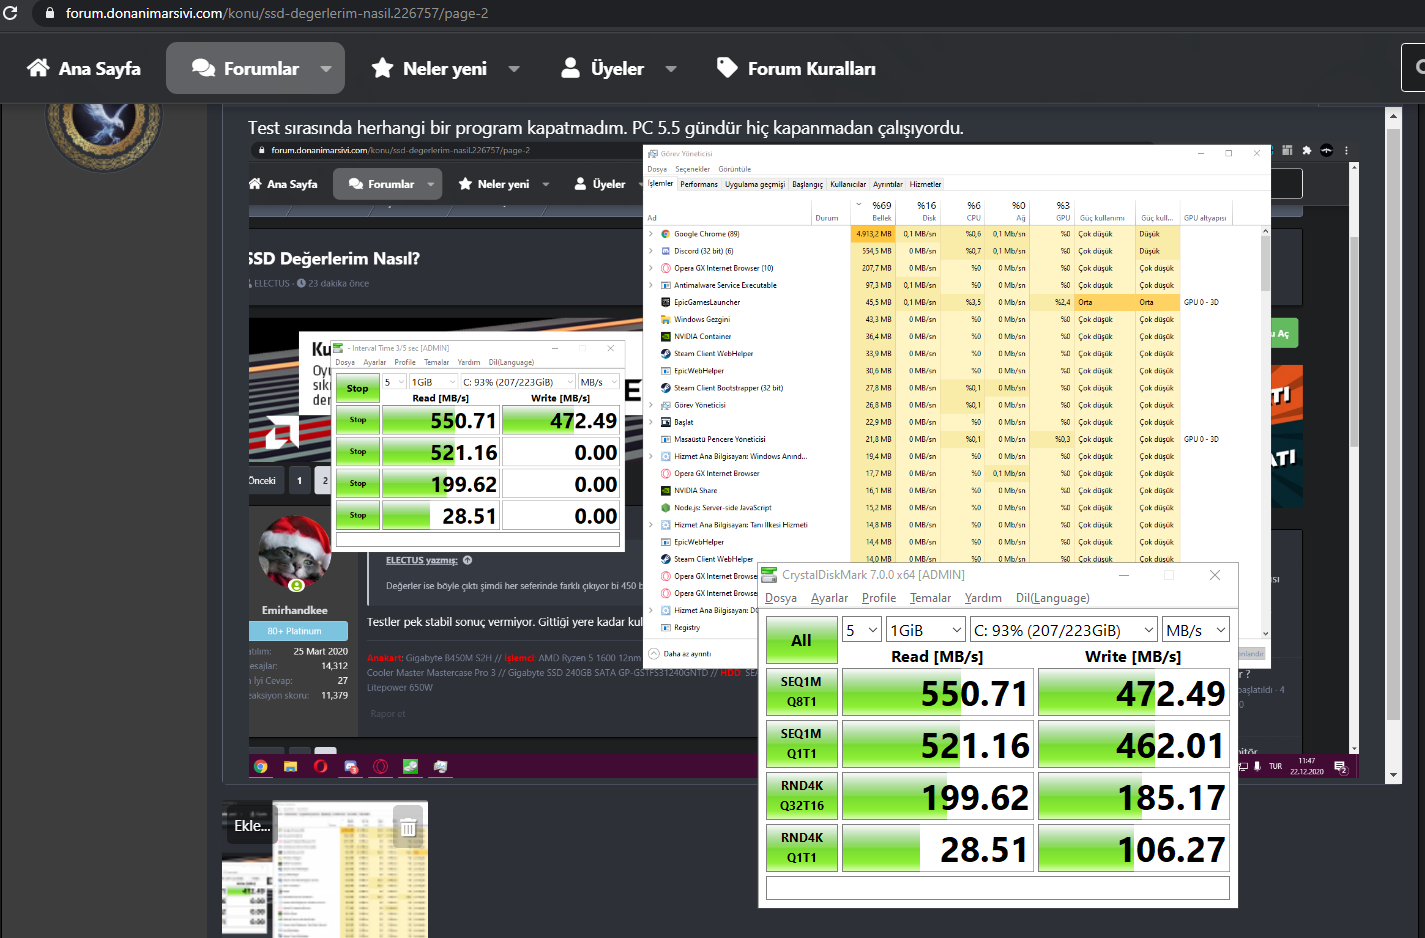Image resolution: width=1425 pixels, height=938 pixels.
Task: Open test count dropdown '5' beside the All button
Action: [862, 630]
